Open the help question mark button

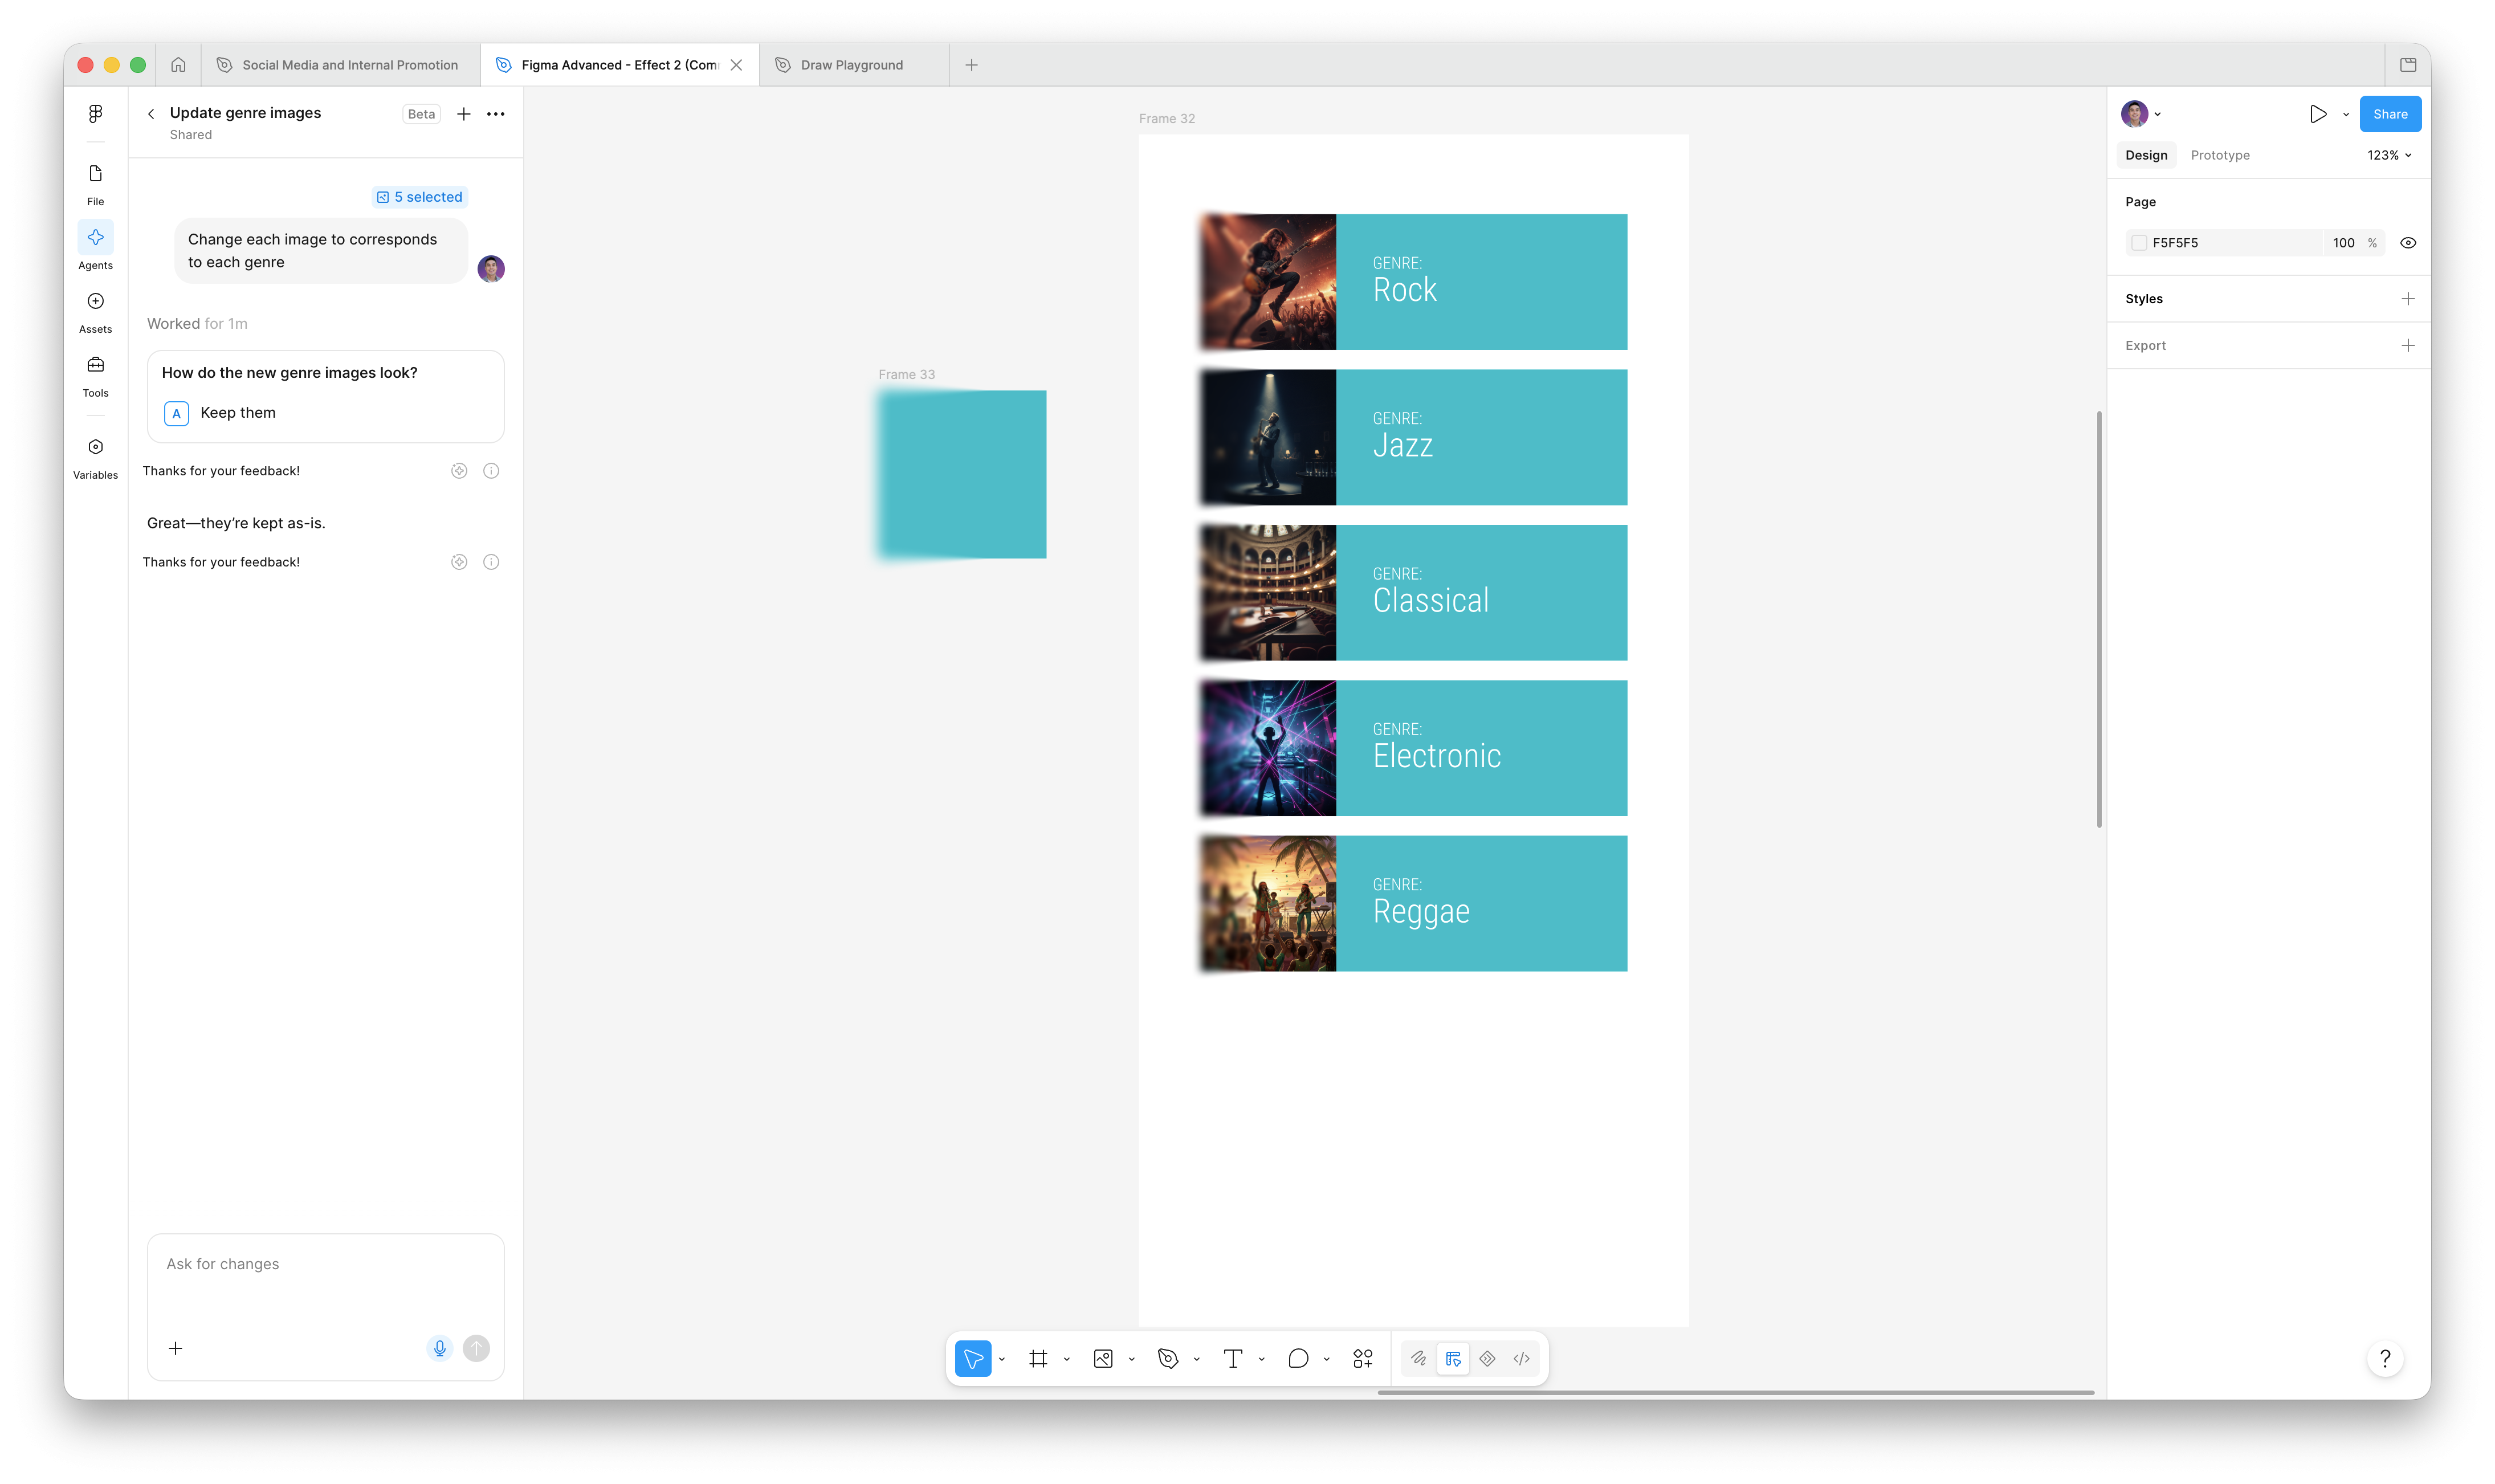pyautogui.click(x=2385, y=1358)
